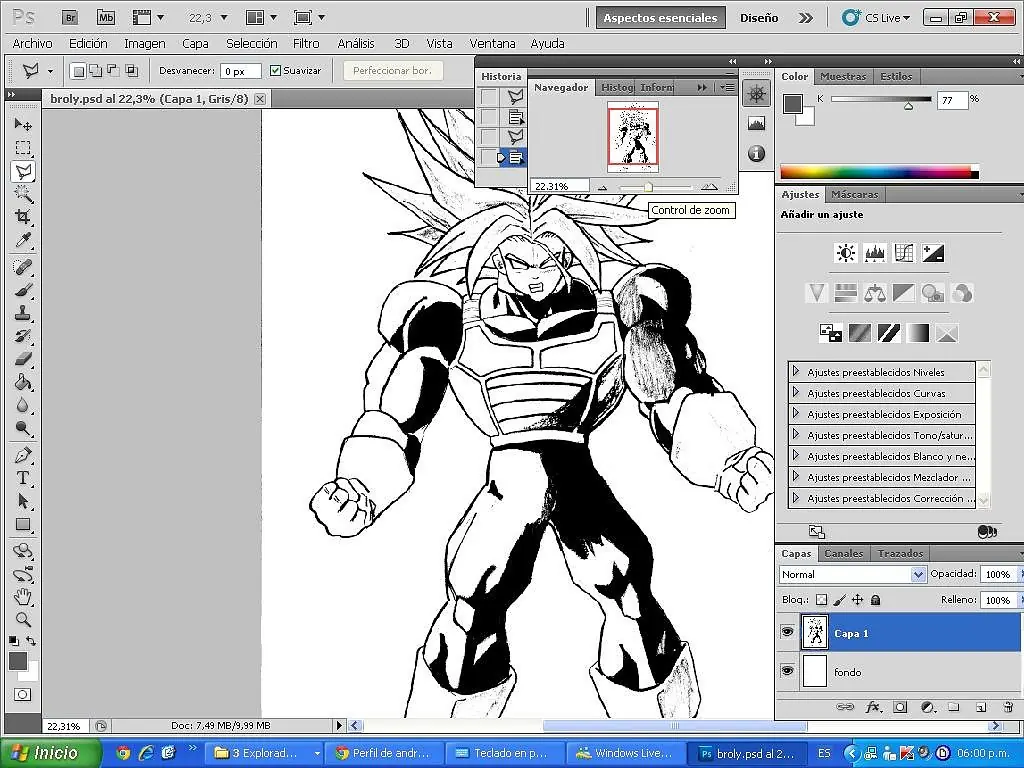Expand Ajustes preestablecidos Niveles
The height and width of the screenshot is (768, 1024).
point(795,372)
